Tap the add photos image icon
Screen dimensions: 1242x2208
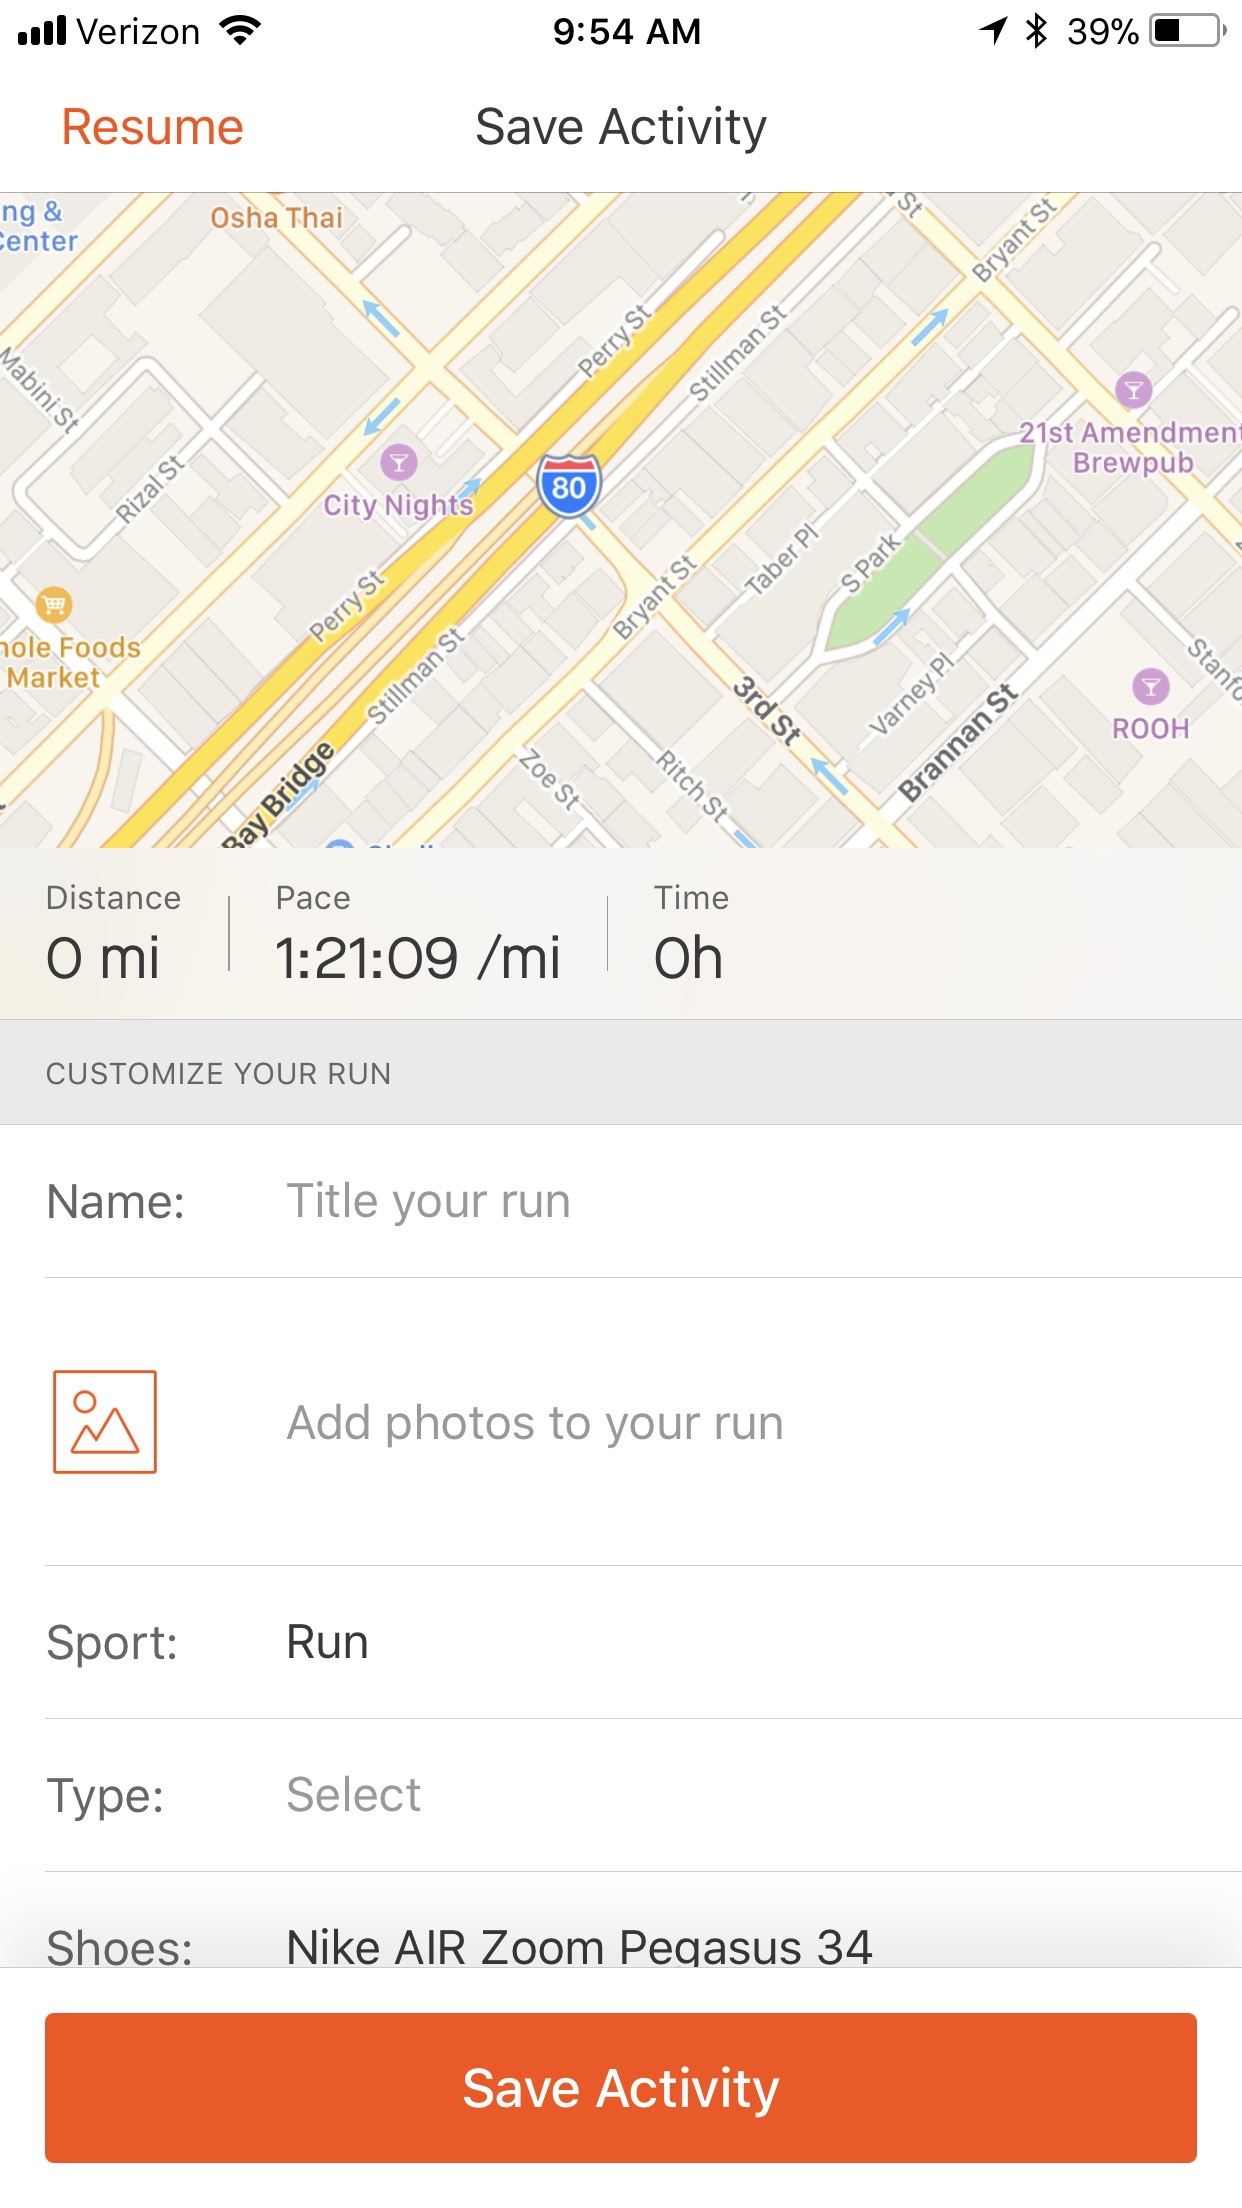click(105, 1421)
